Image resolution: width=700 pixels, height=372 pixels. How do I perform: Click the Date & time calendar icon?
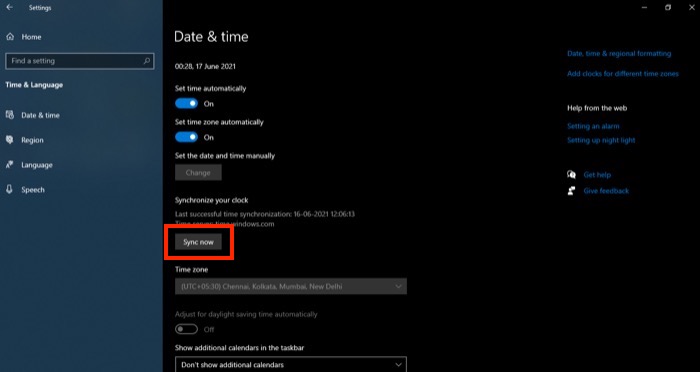tap(10, 115)
